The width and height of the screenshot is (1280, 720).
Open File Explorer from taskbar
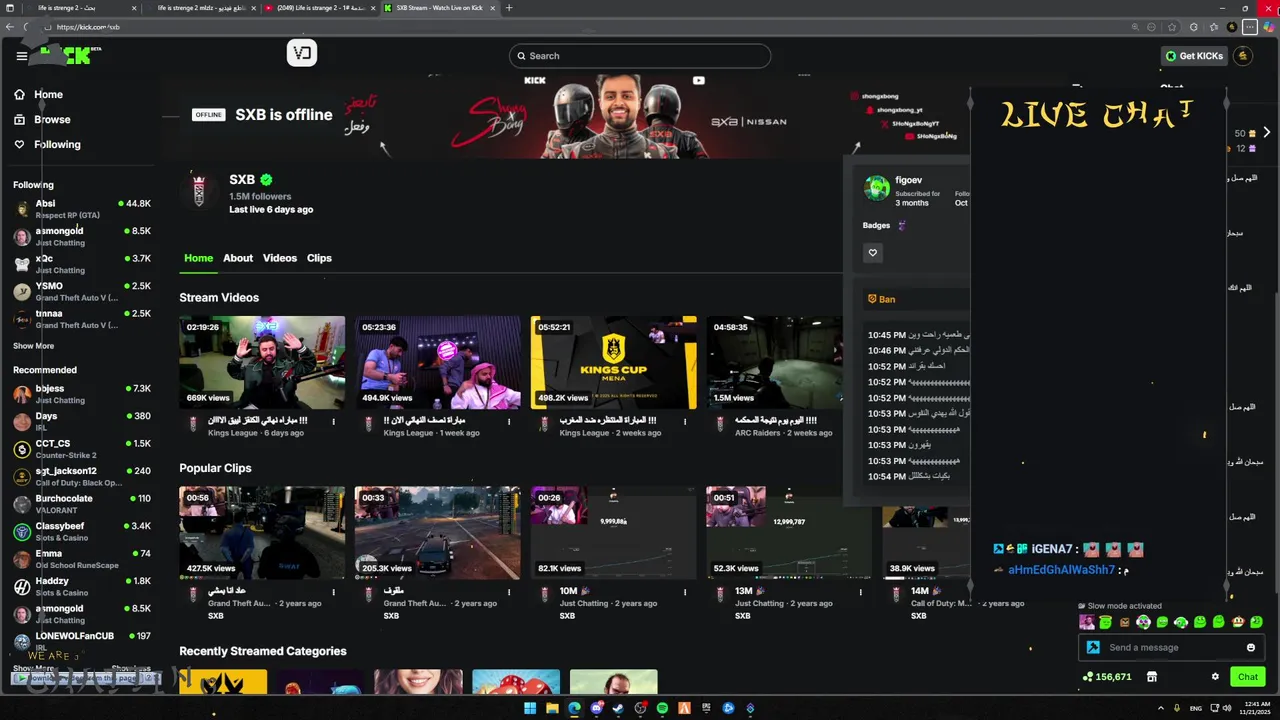[552, 708]
